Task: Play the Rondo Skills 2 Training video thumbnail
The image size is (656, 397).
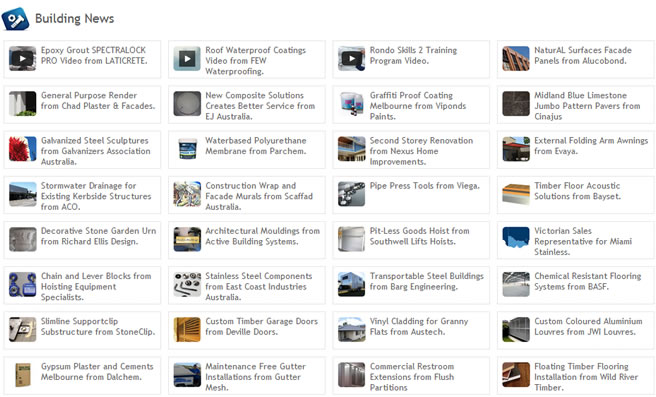Action: pos(351,59)
